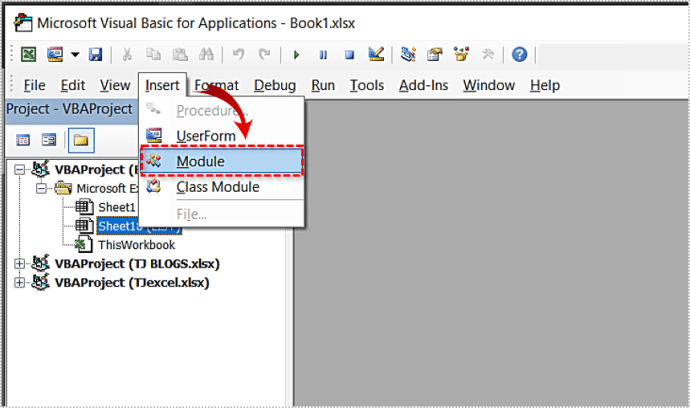The width and height of the screenshot is (690, 408).
Task: Open the Object Browser toolbar icon
Action: 461,54
